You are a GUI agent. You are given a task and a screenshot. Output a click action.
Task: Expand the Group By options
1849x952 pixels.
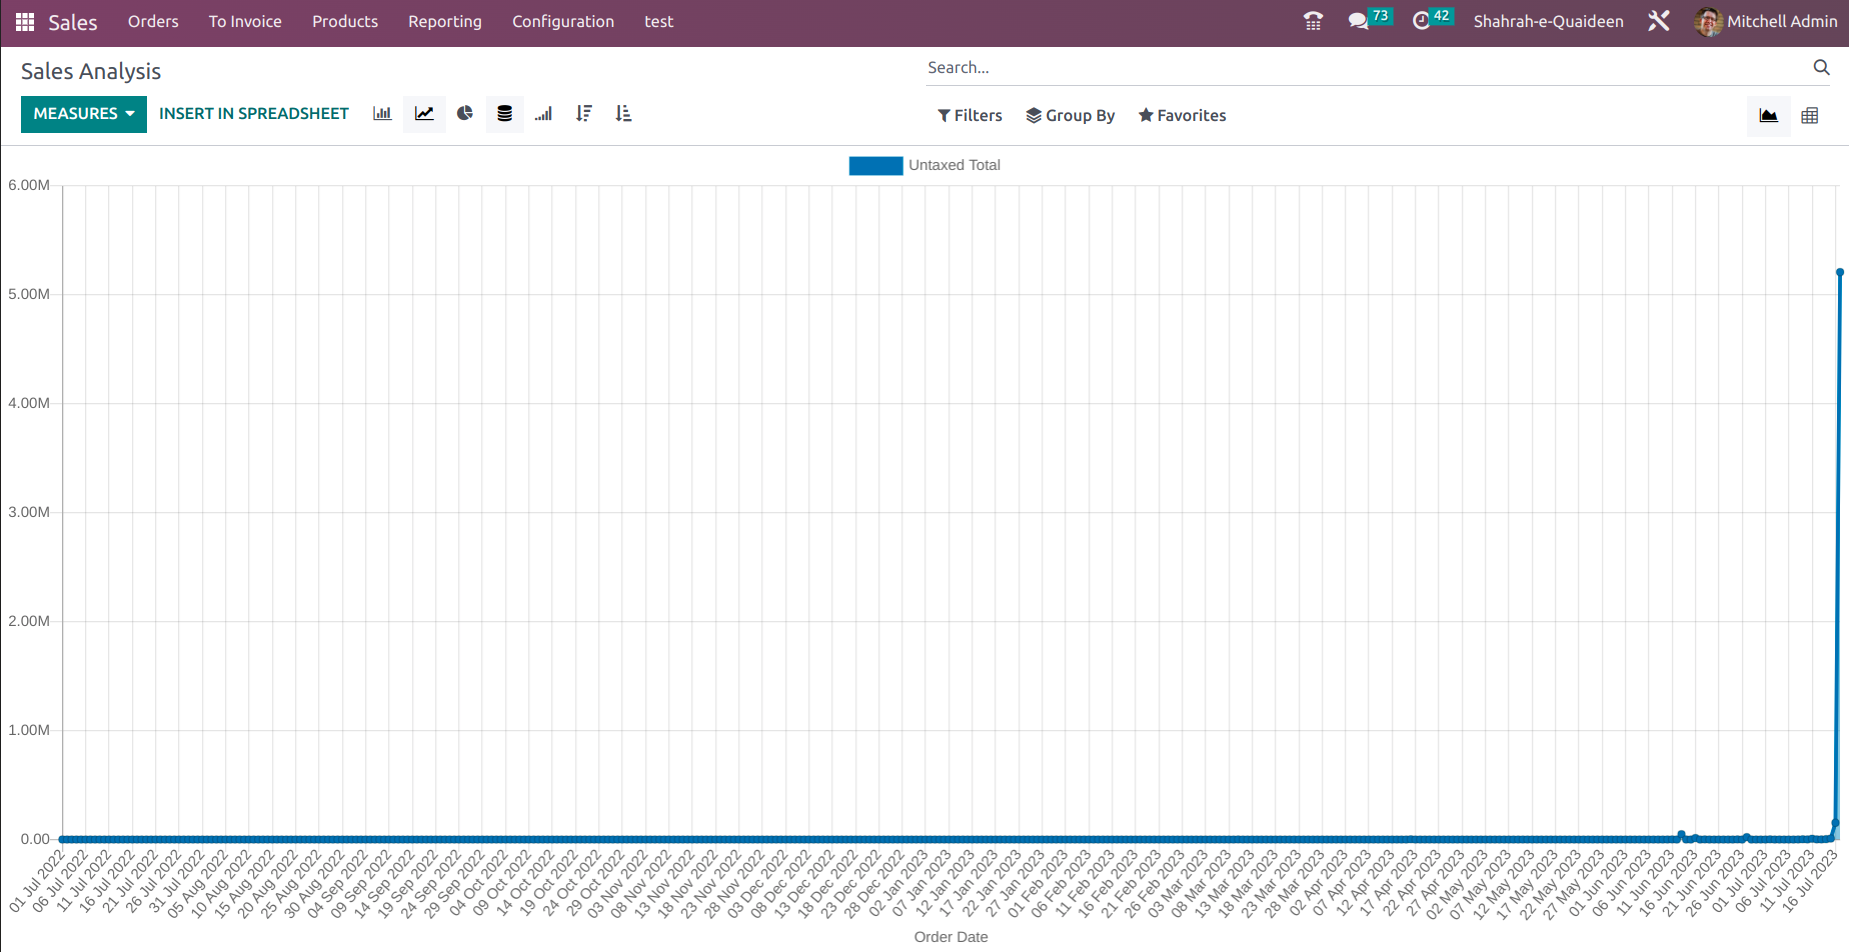(1070, 116)
